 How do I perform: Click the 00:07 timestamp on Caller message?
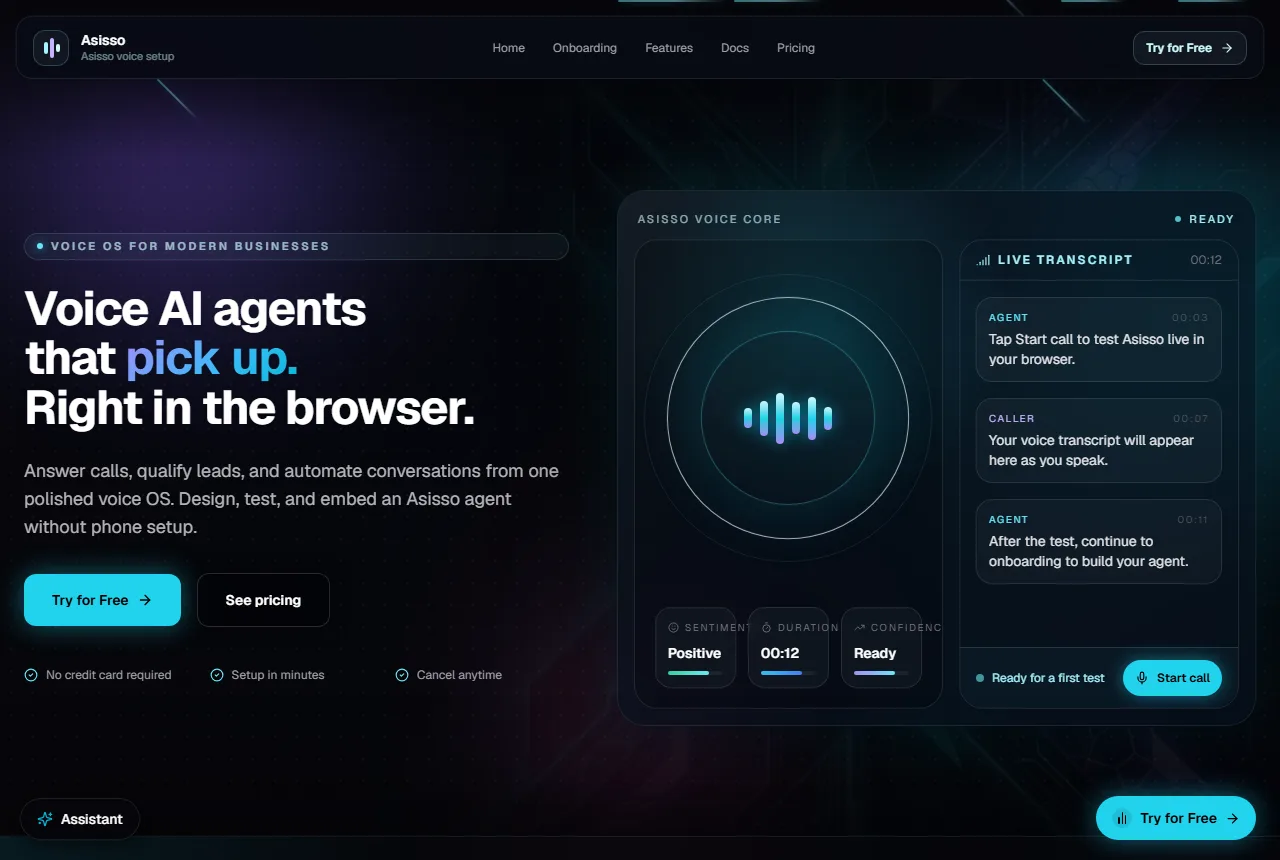tap(1190, 419)
